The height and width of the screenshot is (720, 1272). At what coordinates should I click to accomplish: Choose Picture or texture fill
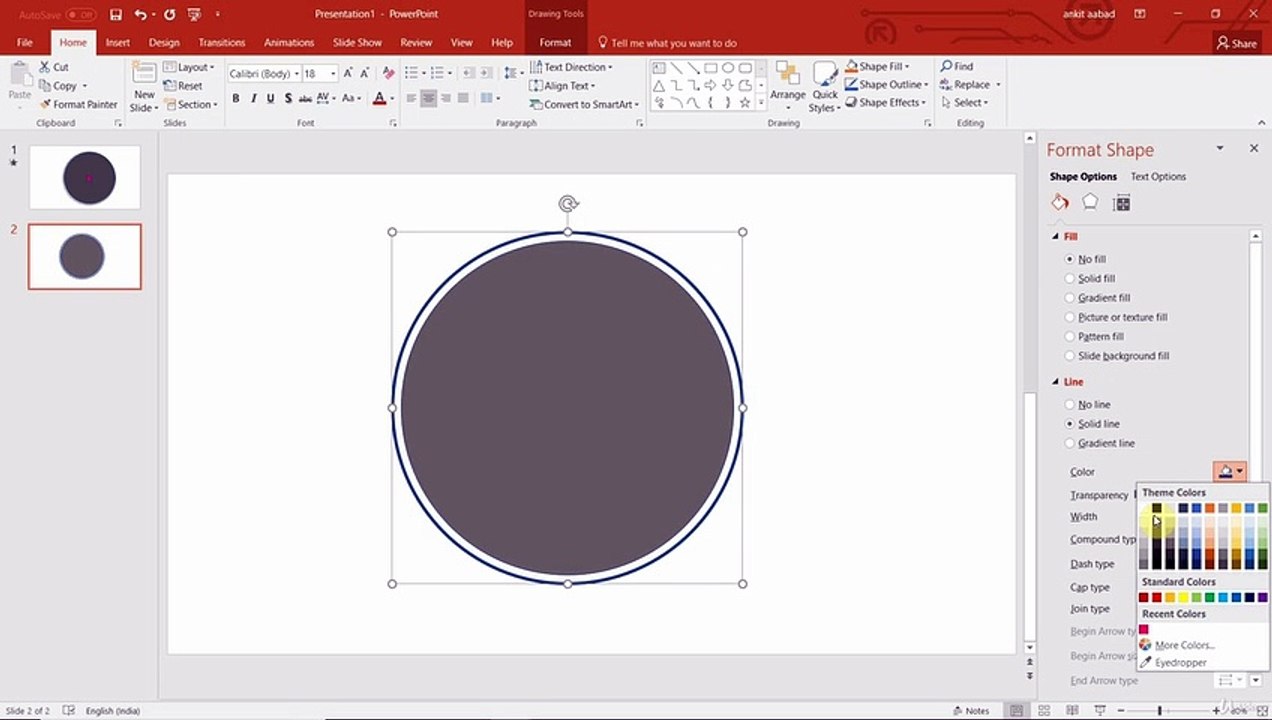point(1069,317)
